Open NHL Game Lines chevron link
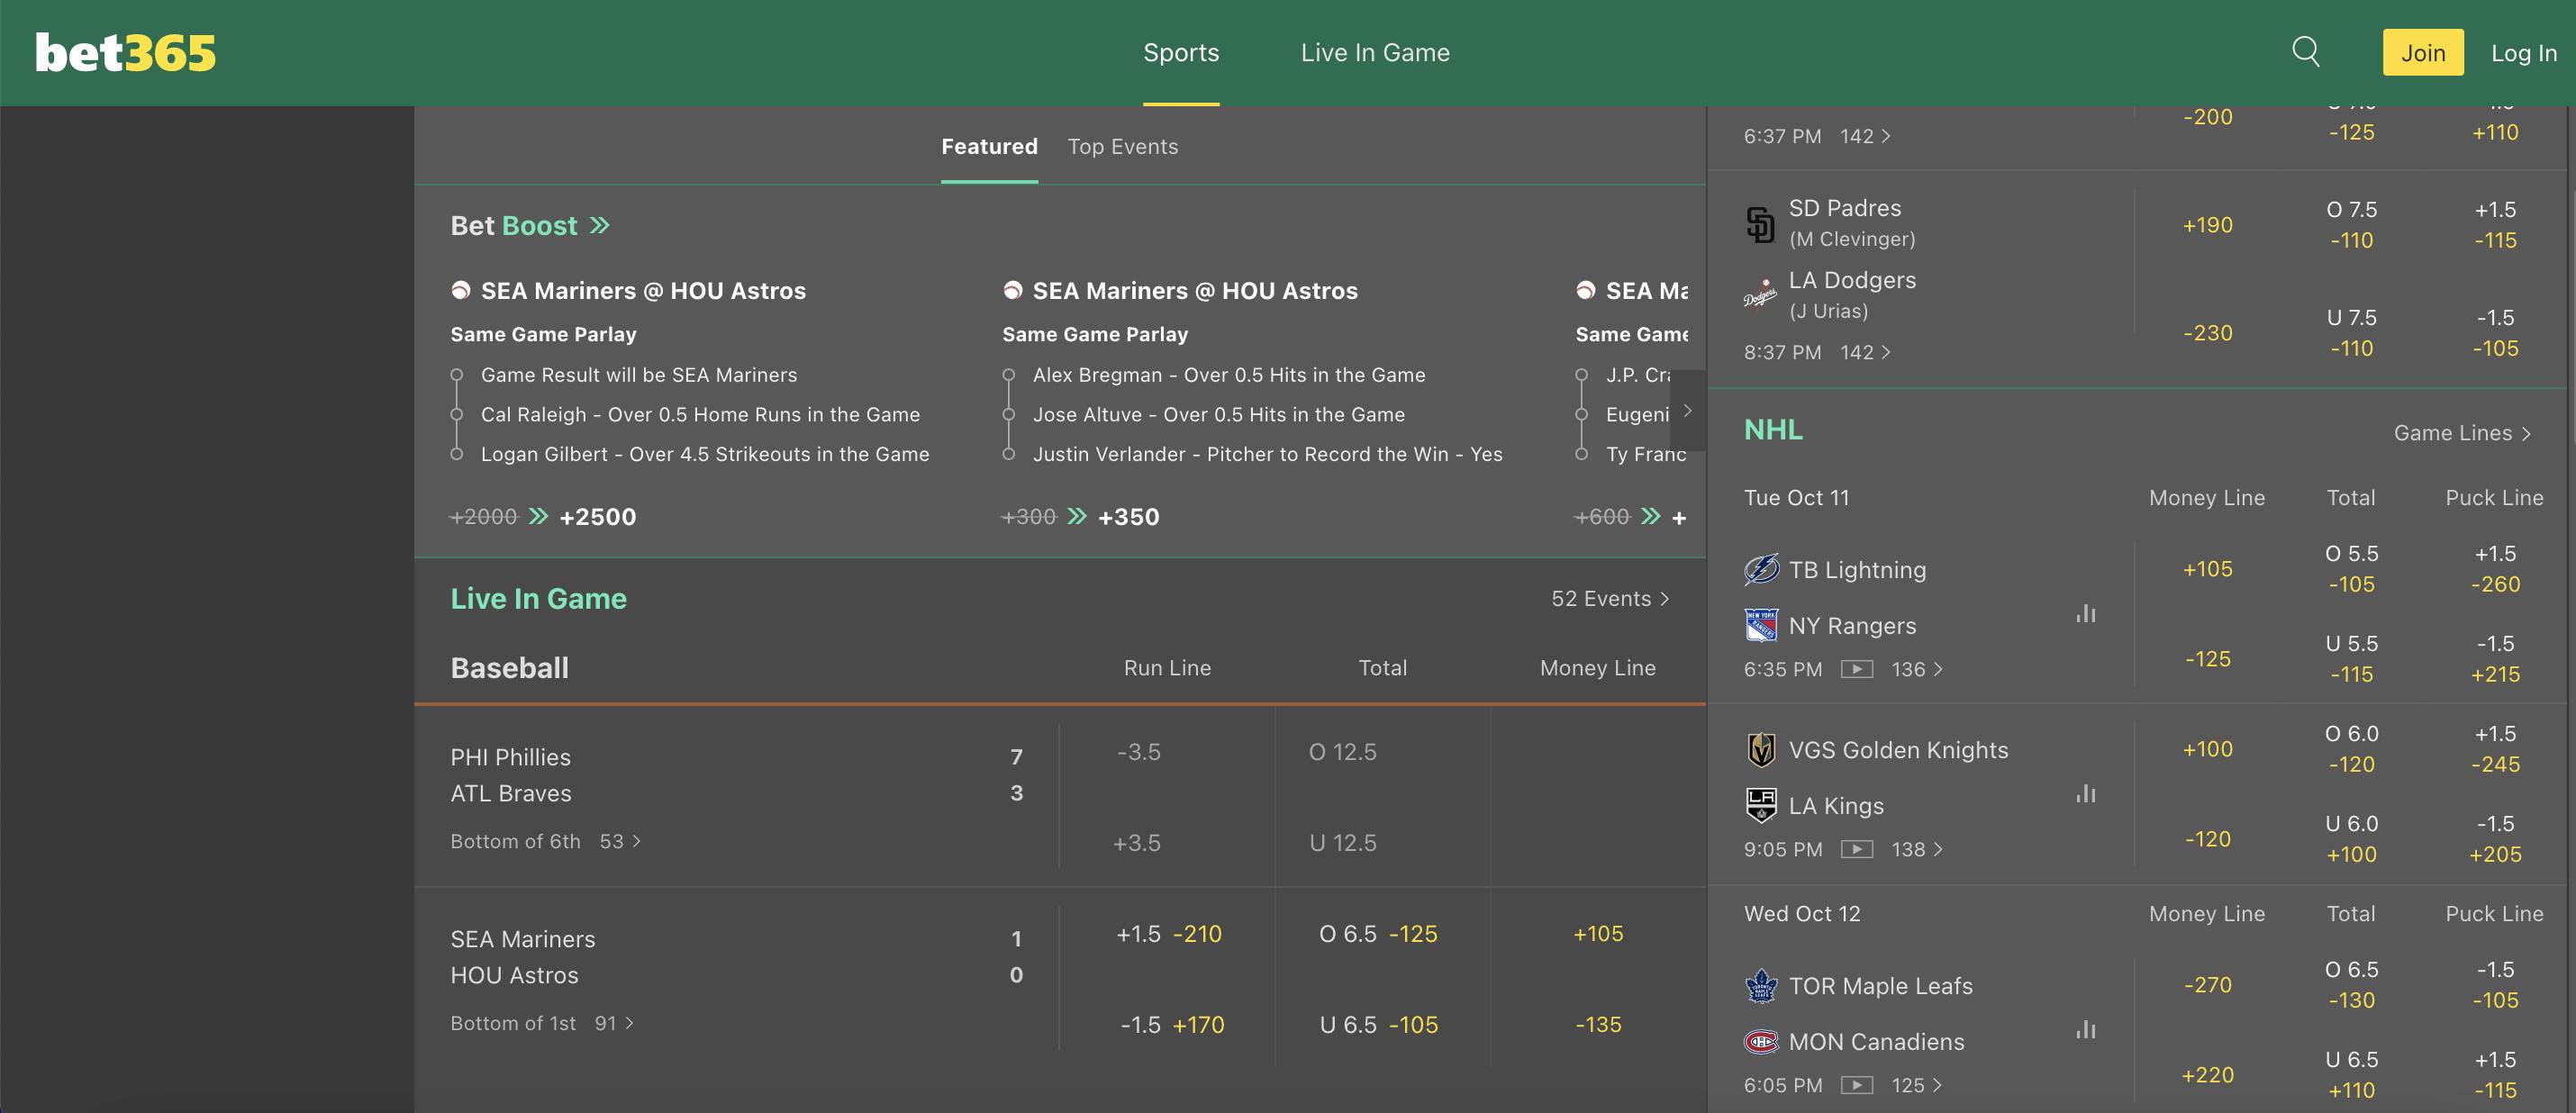This screenshot has width=2576, height=1113. [2461, 433]
